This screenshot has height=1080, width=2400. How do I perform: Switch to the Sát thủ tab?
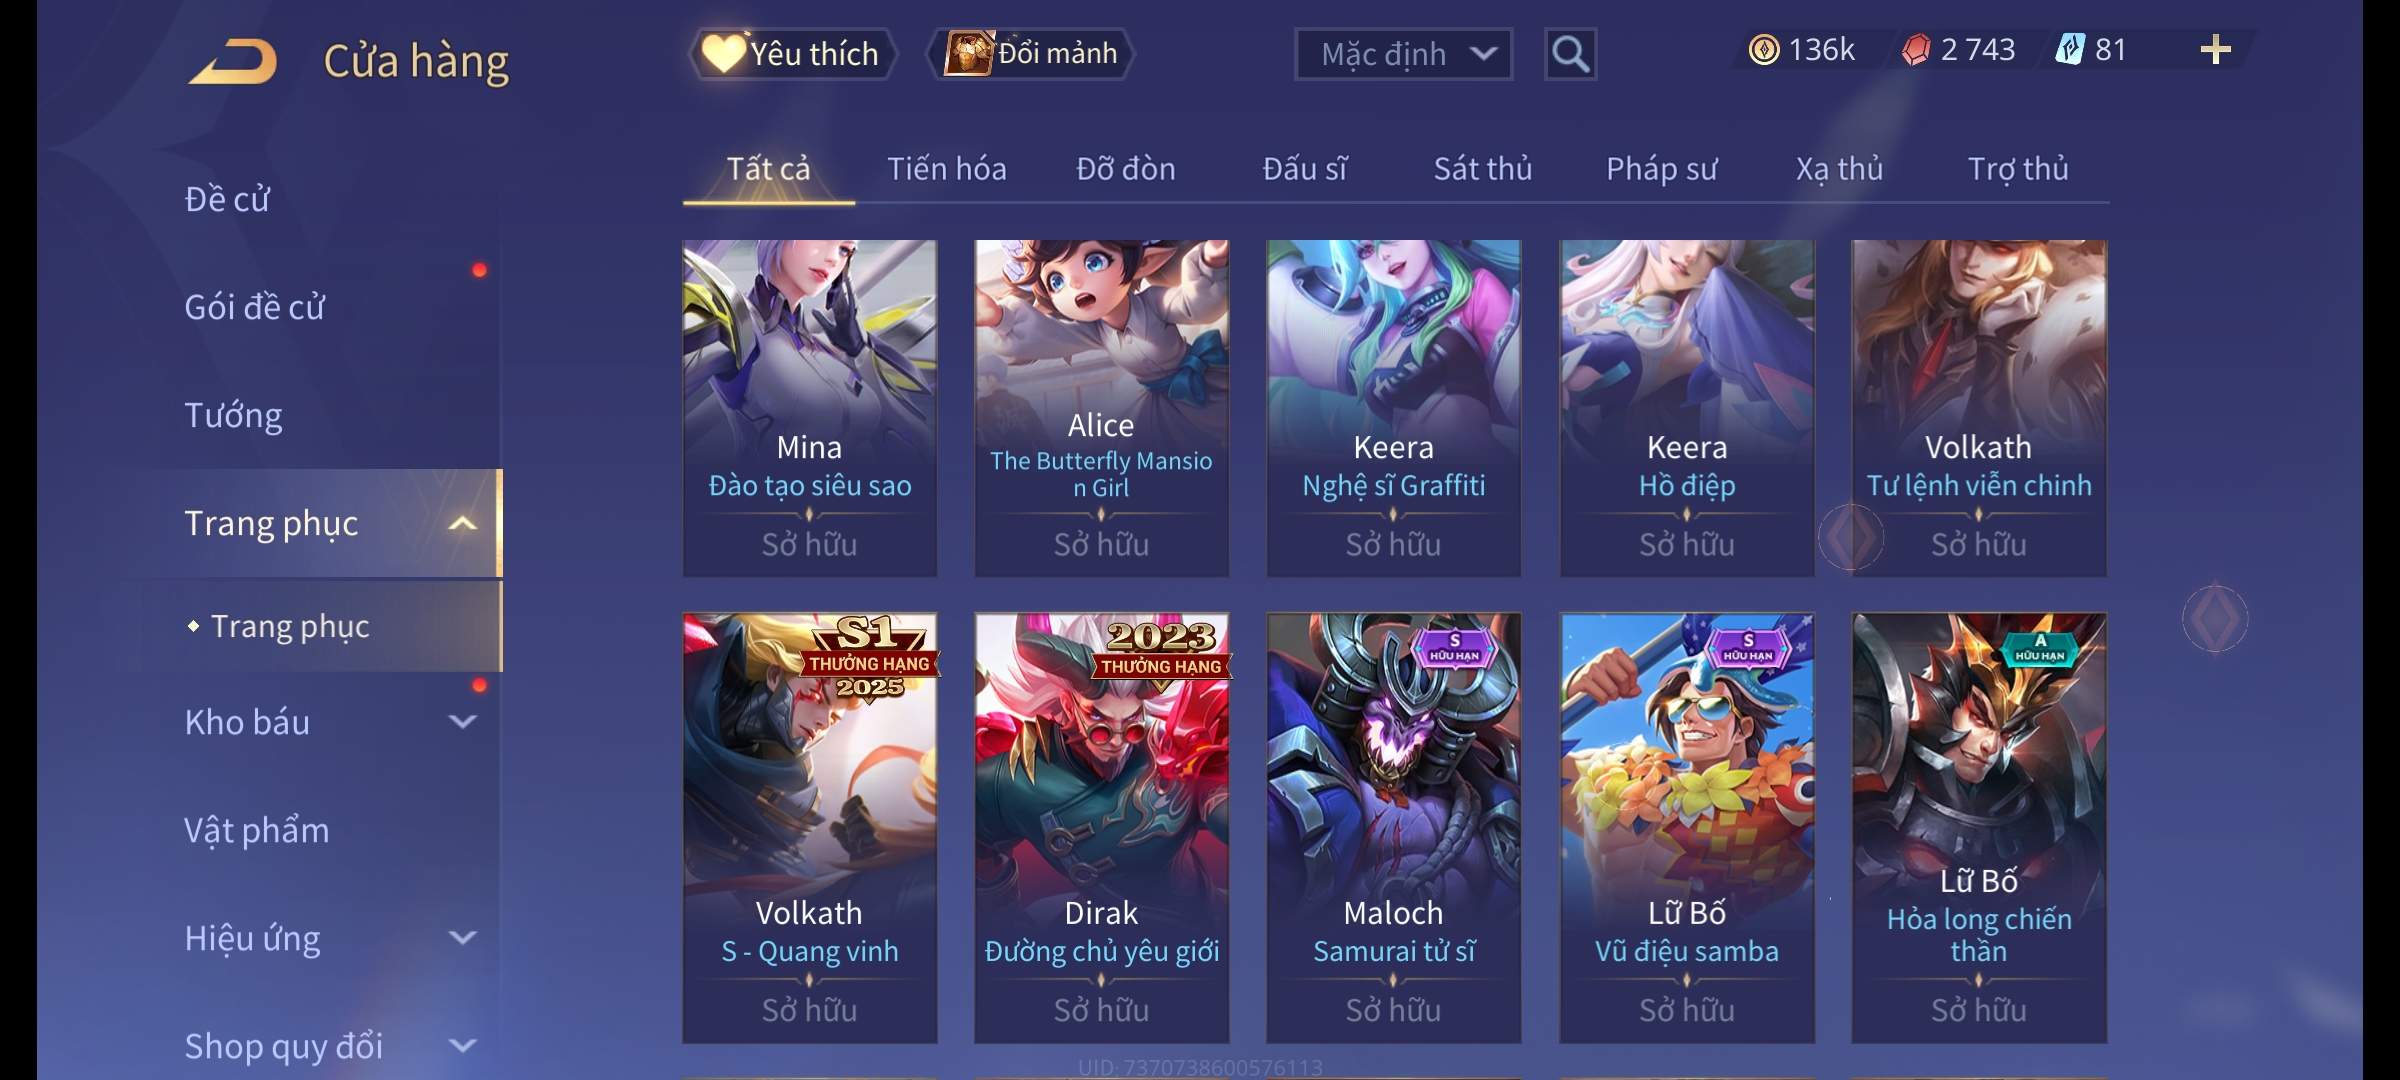1483,169
